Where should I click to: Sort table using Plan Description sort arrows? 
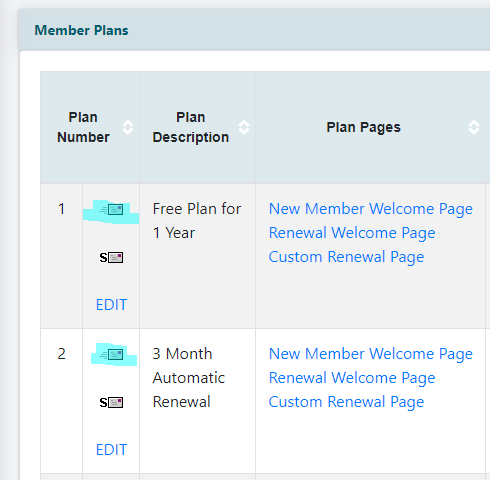click(244, 127)
